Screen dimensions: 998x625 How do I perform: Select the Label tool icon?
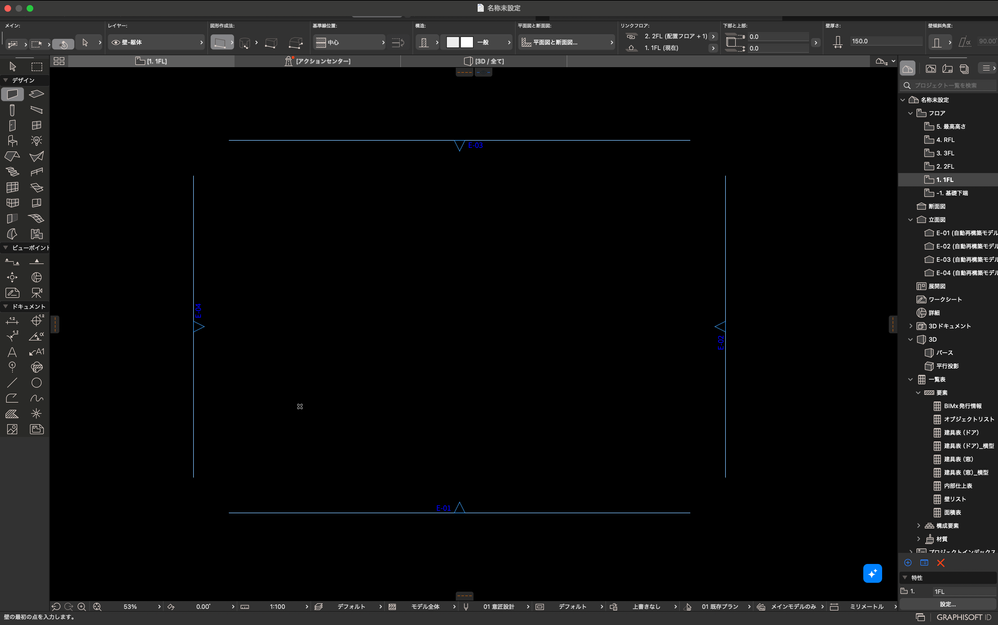(37, 351)
